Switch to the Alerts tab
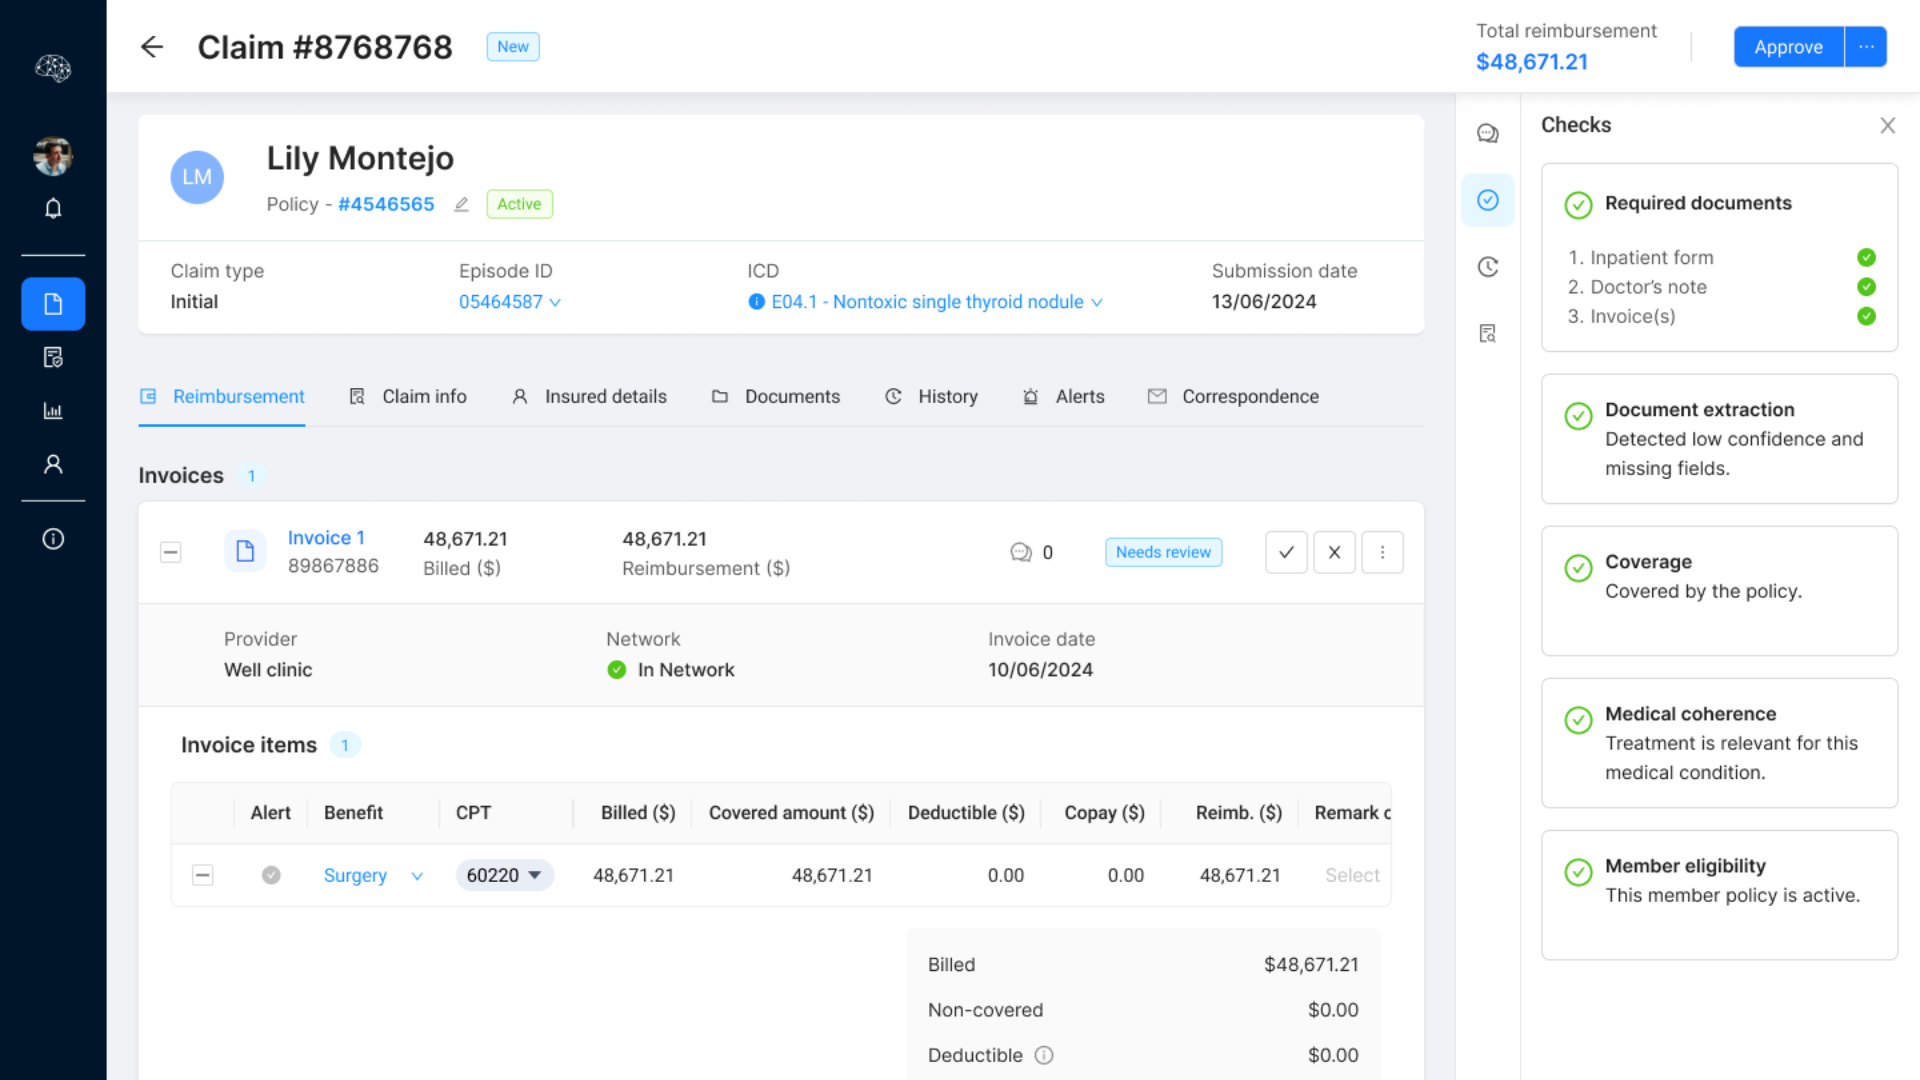1920x1080 pixels. [x=1064, y=397]
